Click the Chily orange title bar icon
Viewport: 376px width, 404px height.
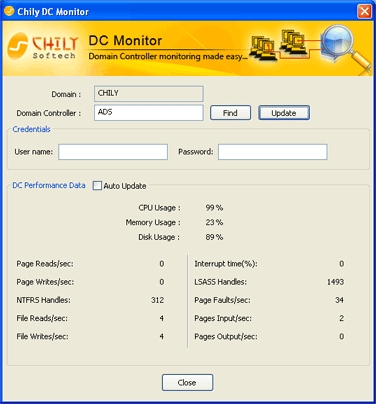coord(9,11)
